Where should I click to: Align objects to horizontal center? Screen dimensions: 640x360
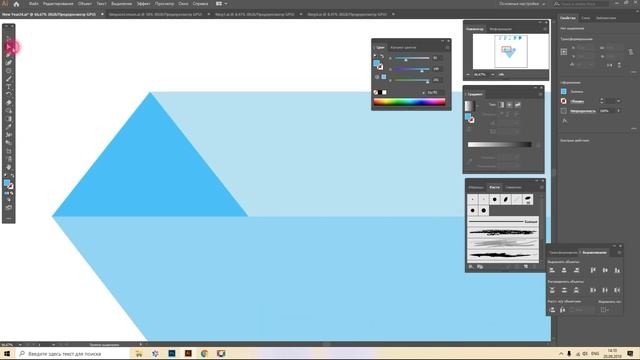(564, 270)
